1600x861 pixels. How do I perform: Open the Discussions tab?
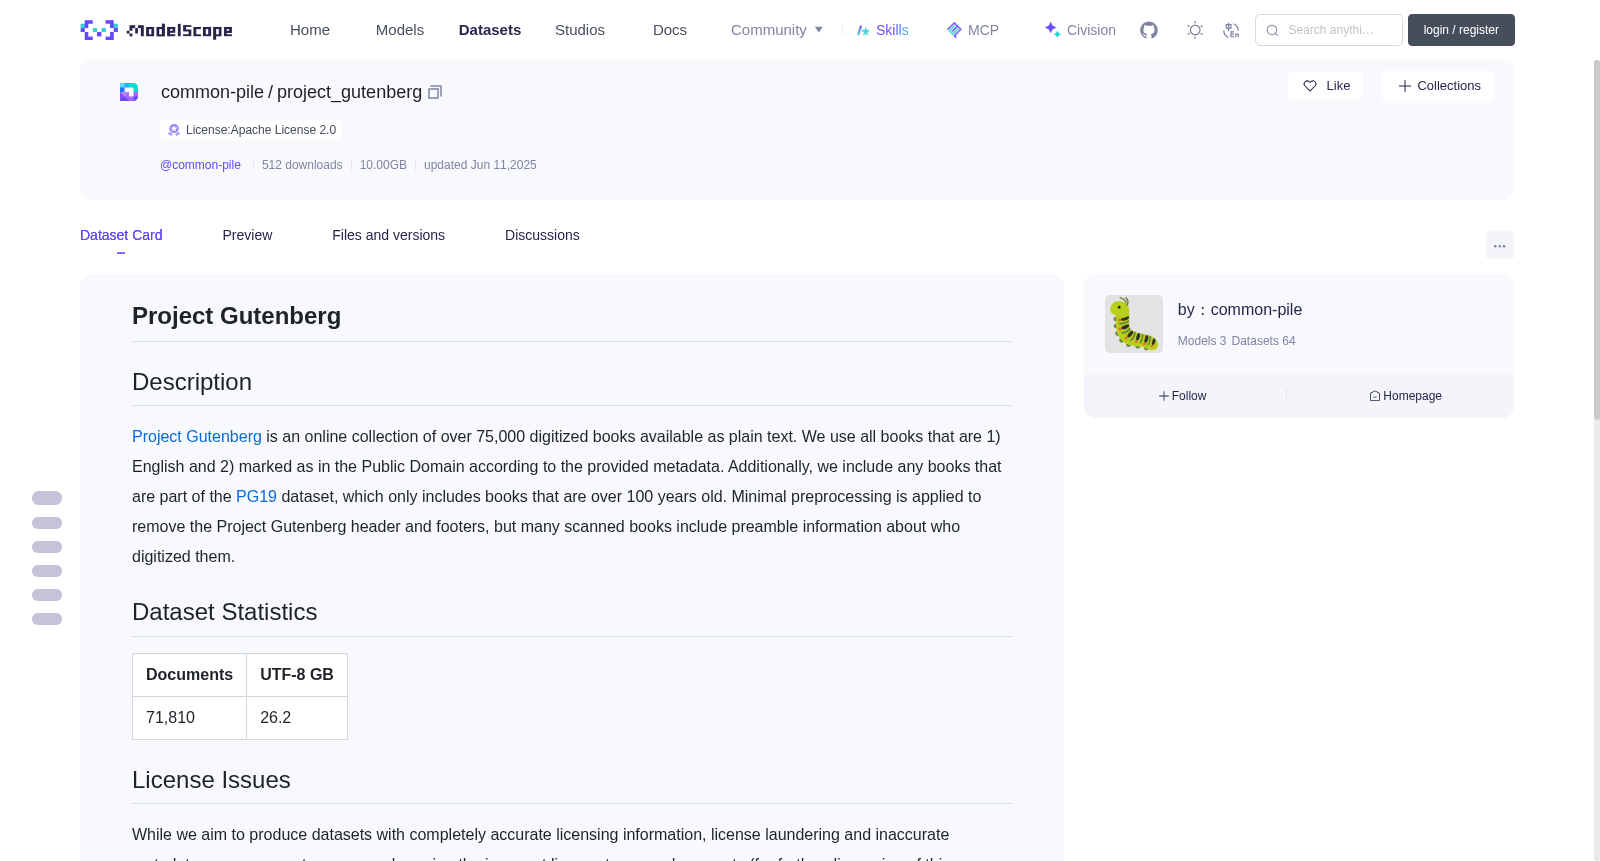[x=542, y=235]
